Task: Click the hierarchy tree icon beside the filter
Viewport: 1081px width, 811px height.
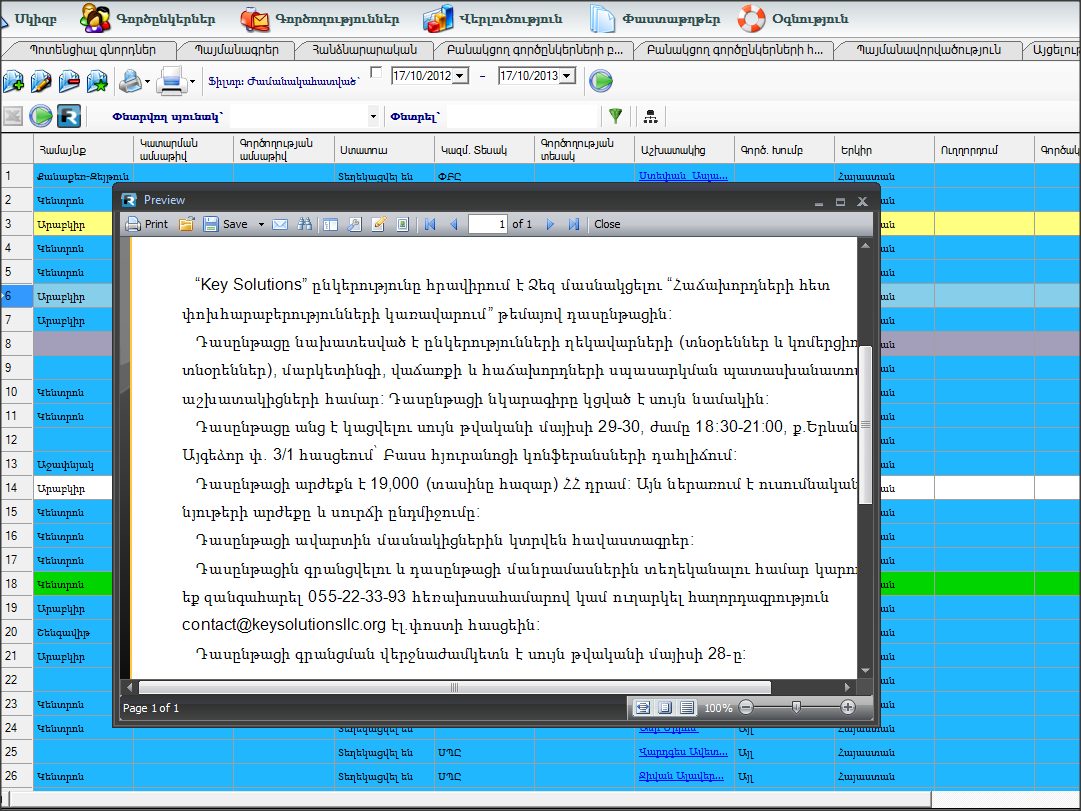Action: pyautogui.click(x=651, y=116)
